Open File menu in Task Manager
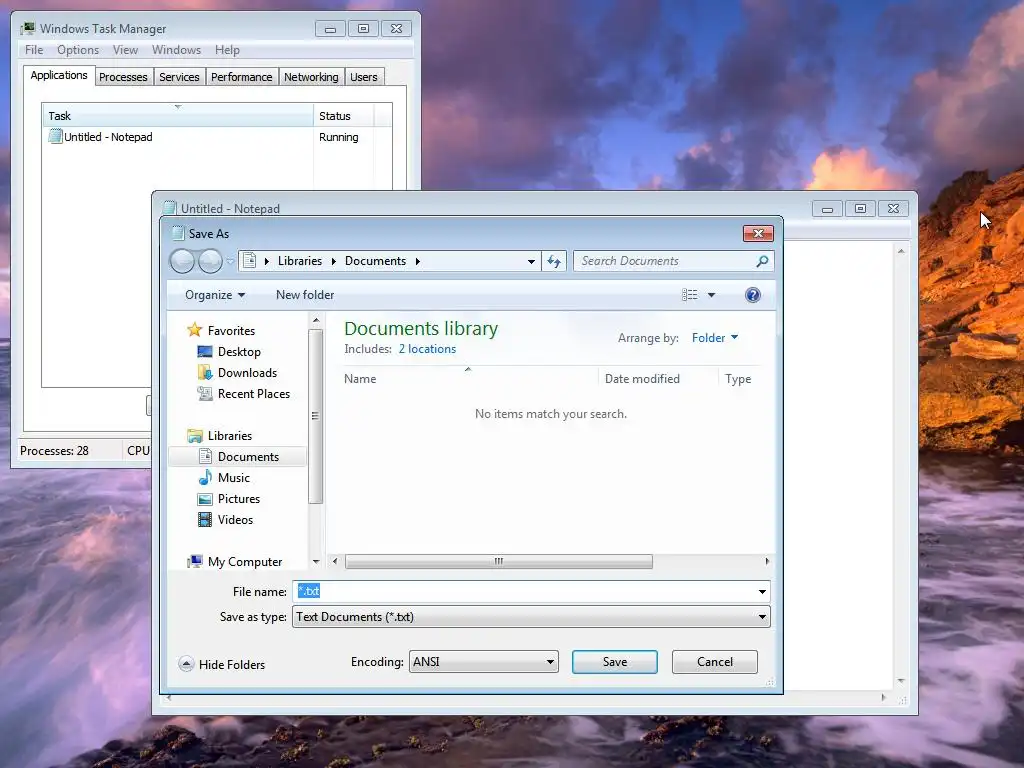The image size is (1024, 768). pyautogui.click(x=34, y=50)
